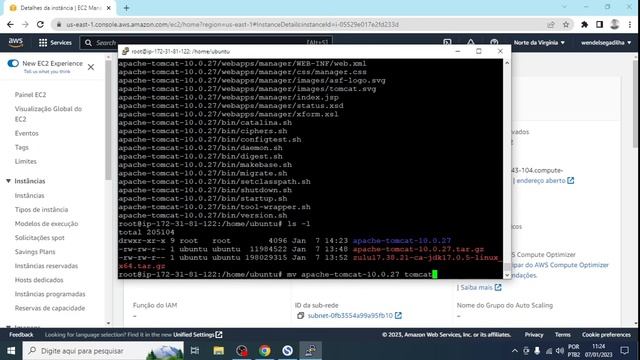The image size is (640, 360).
Task: Open Modelos de execução
Action: tap(46, 224)
